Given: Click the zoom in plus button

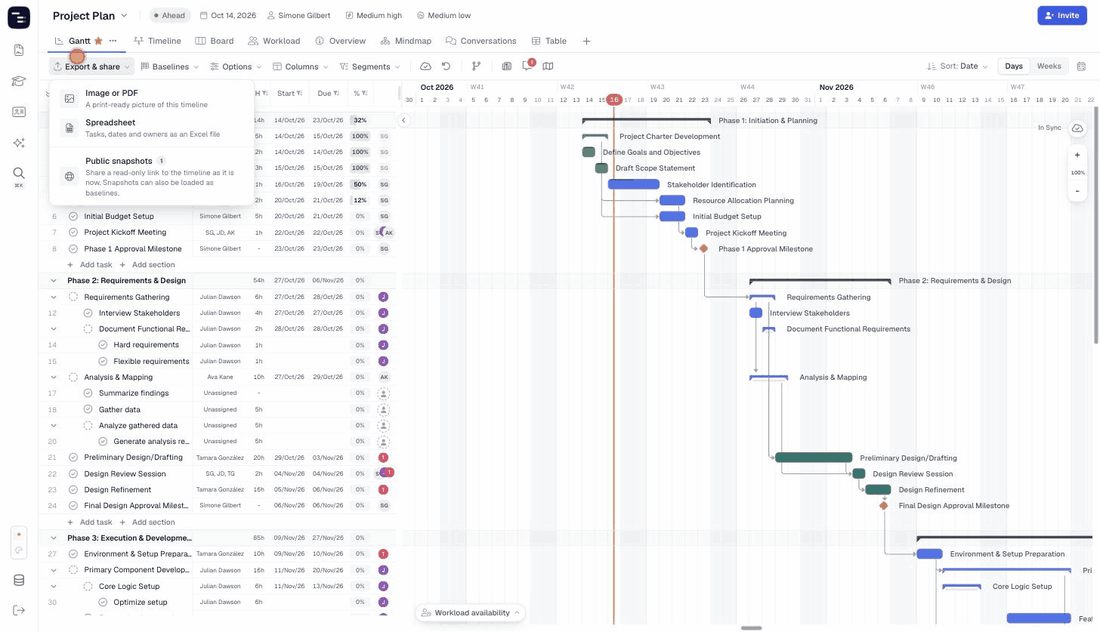Looking at the screenshot, I should click(1078, 155).
